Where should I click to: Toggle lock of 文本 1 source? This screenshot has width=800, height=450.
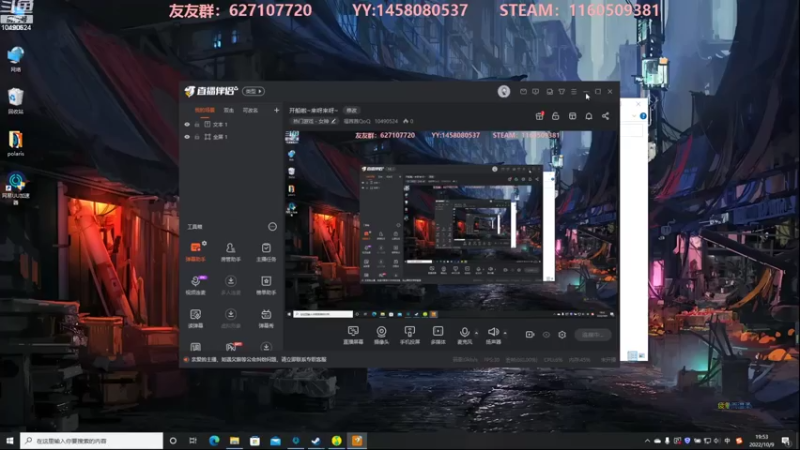pyautogui.click(x=197, y=124)
